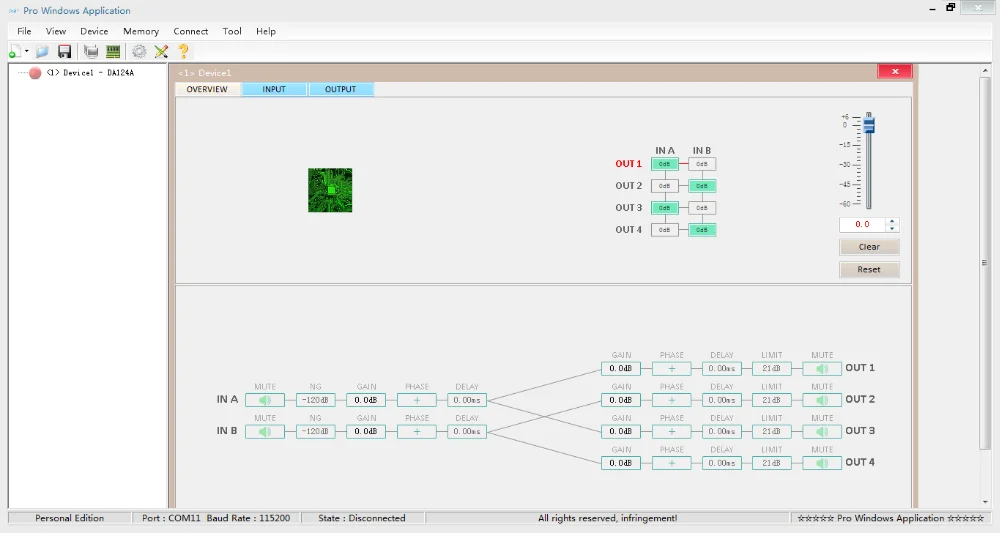Click the 0.0 gain value field
The image size is (1000, 533).
pyautogui.click(x=862, y=224)
